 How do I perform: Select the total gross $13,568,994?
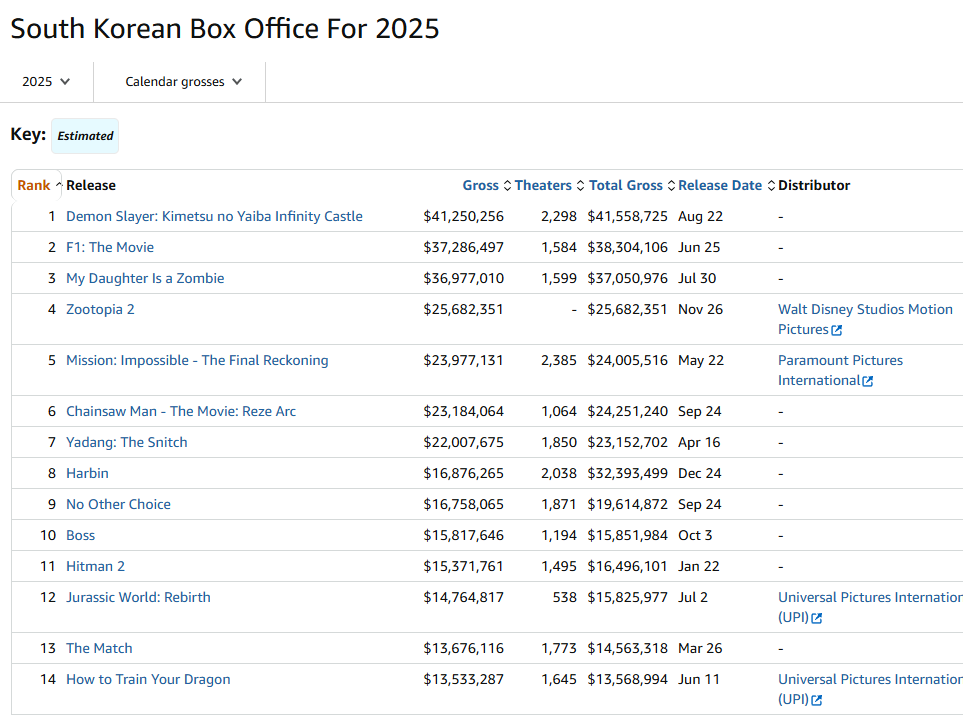(x=627, y=679)
